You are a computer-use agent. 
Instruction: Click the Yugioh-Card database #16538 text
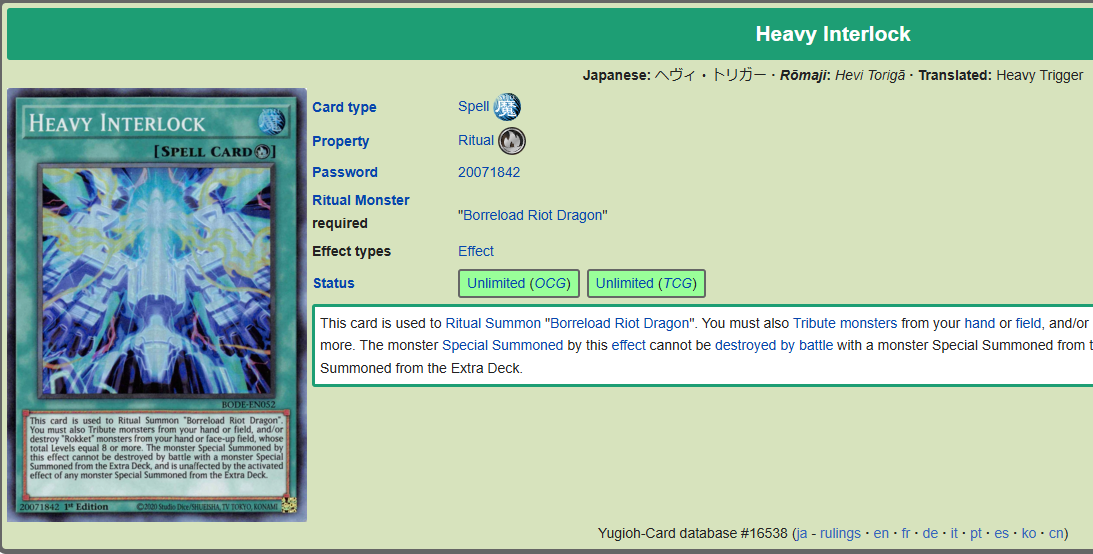(x=692, y=533)
